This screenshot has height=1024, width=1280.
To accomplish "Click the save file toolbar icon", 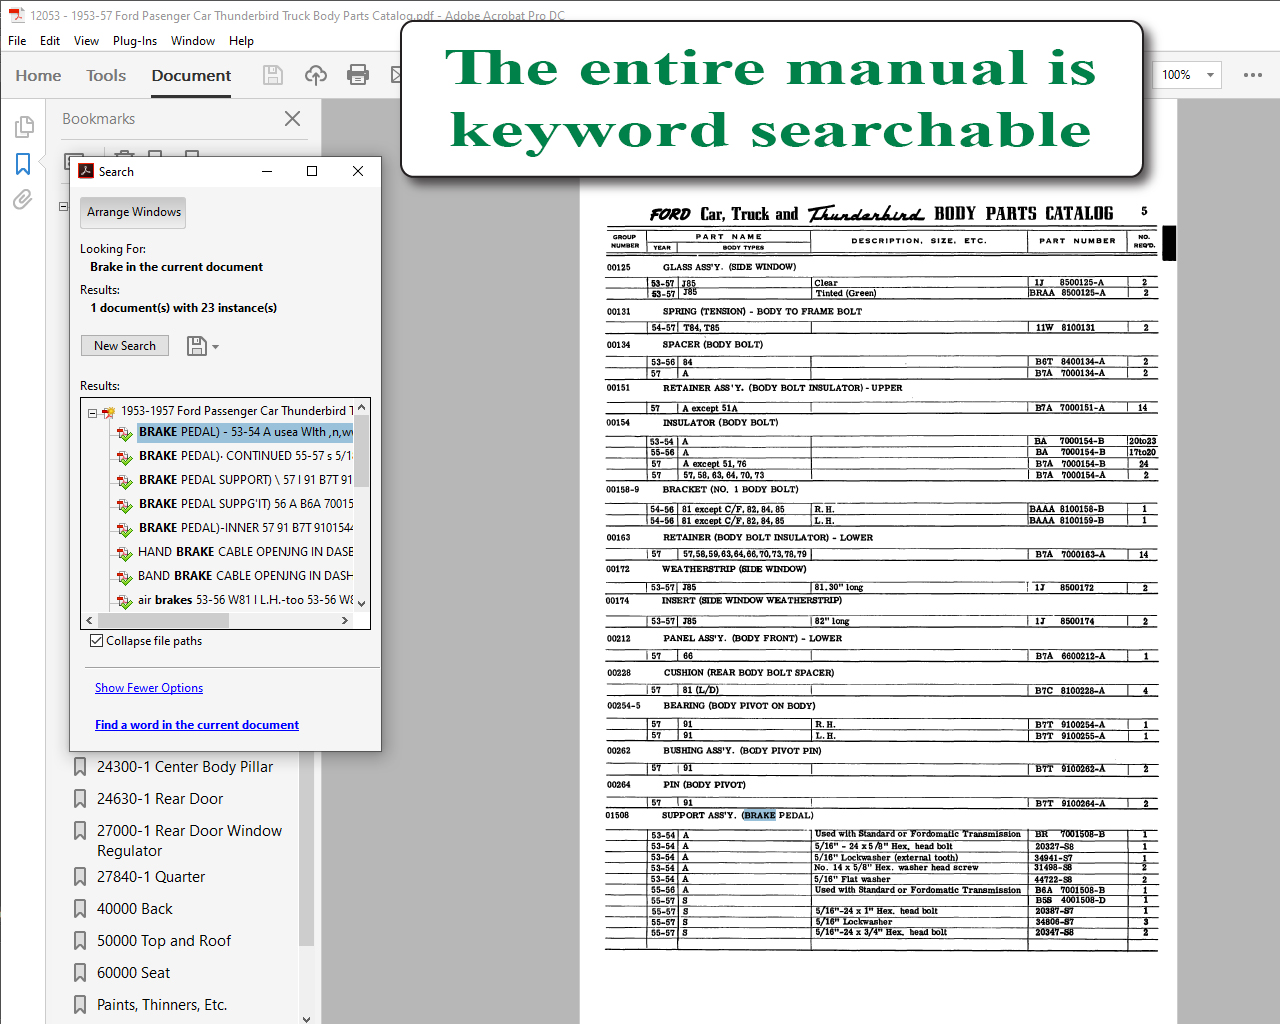I will [273, 75].
